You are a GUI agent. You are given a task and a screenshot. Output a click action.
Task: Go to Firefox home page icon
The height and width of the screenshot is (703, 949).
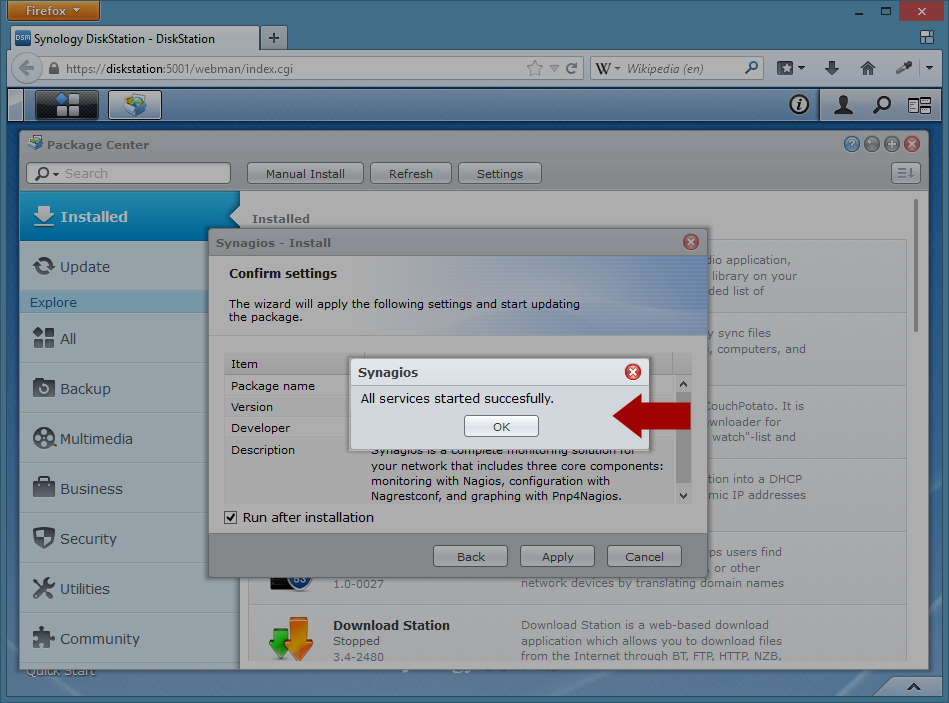pos(868,68)
